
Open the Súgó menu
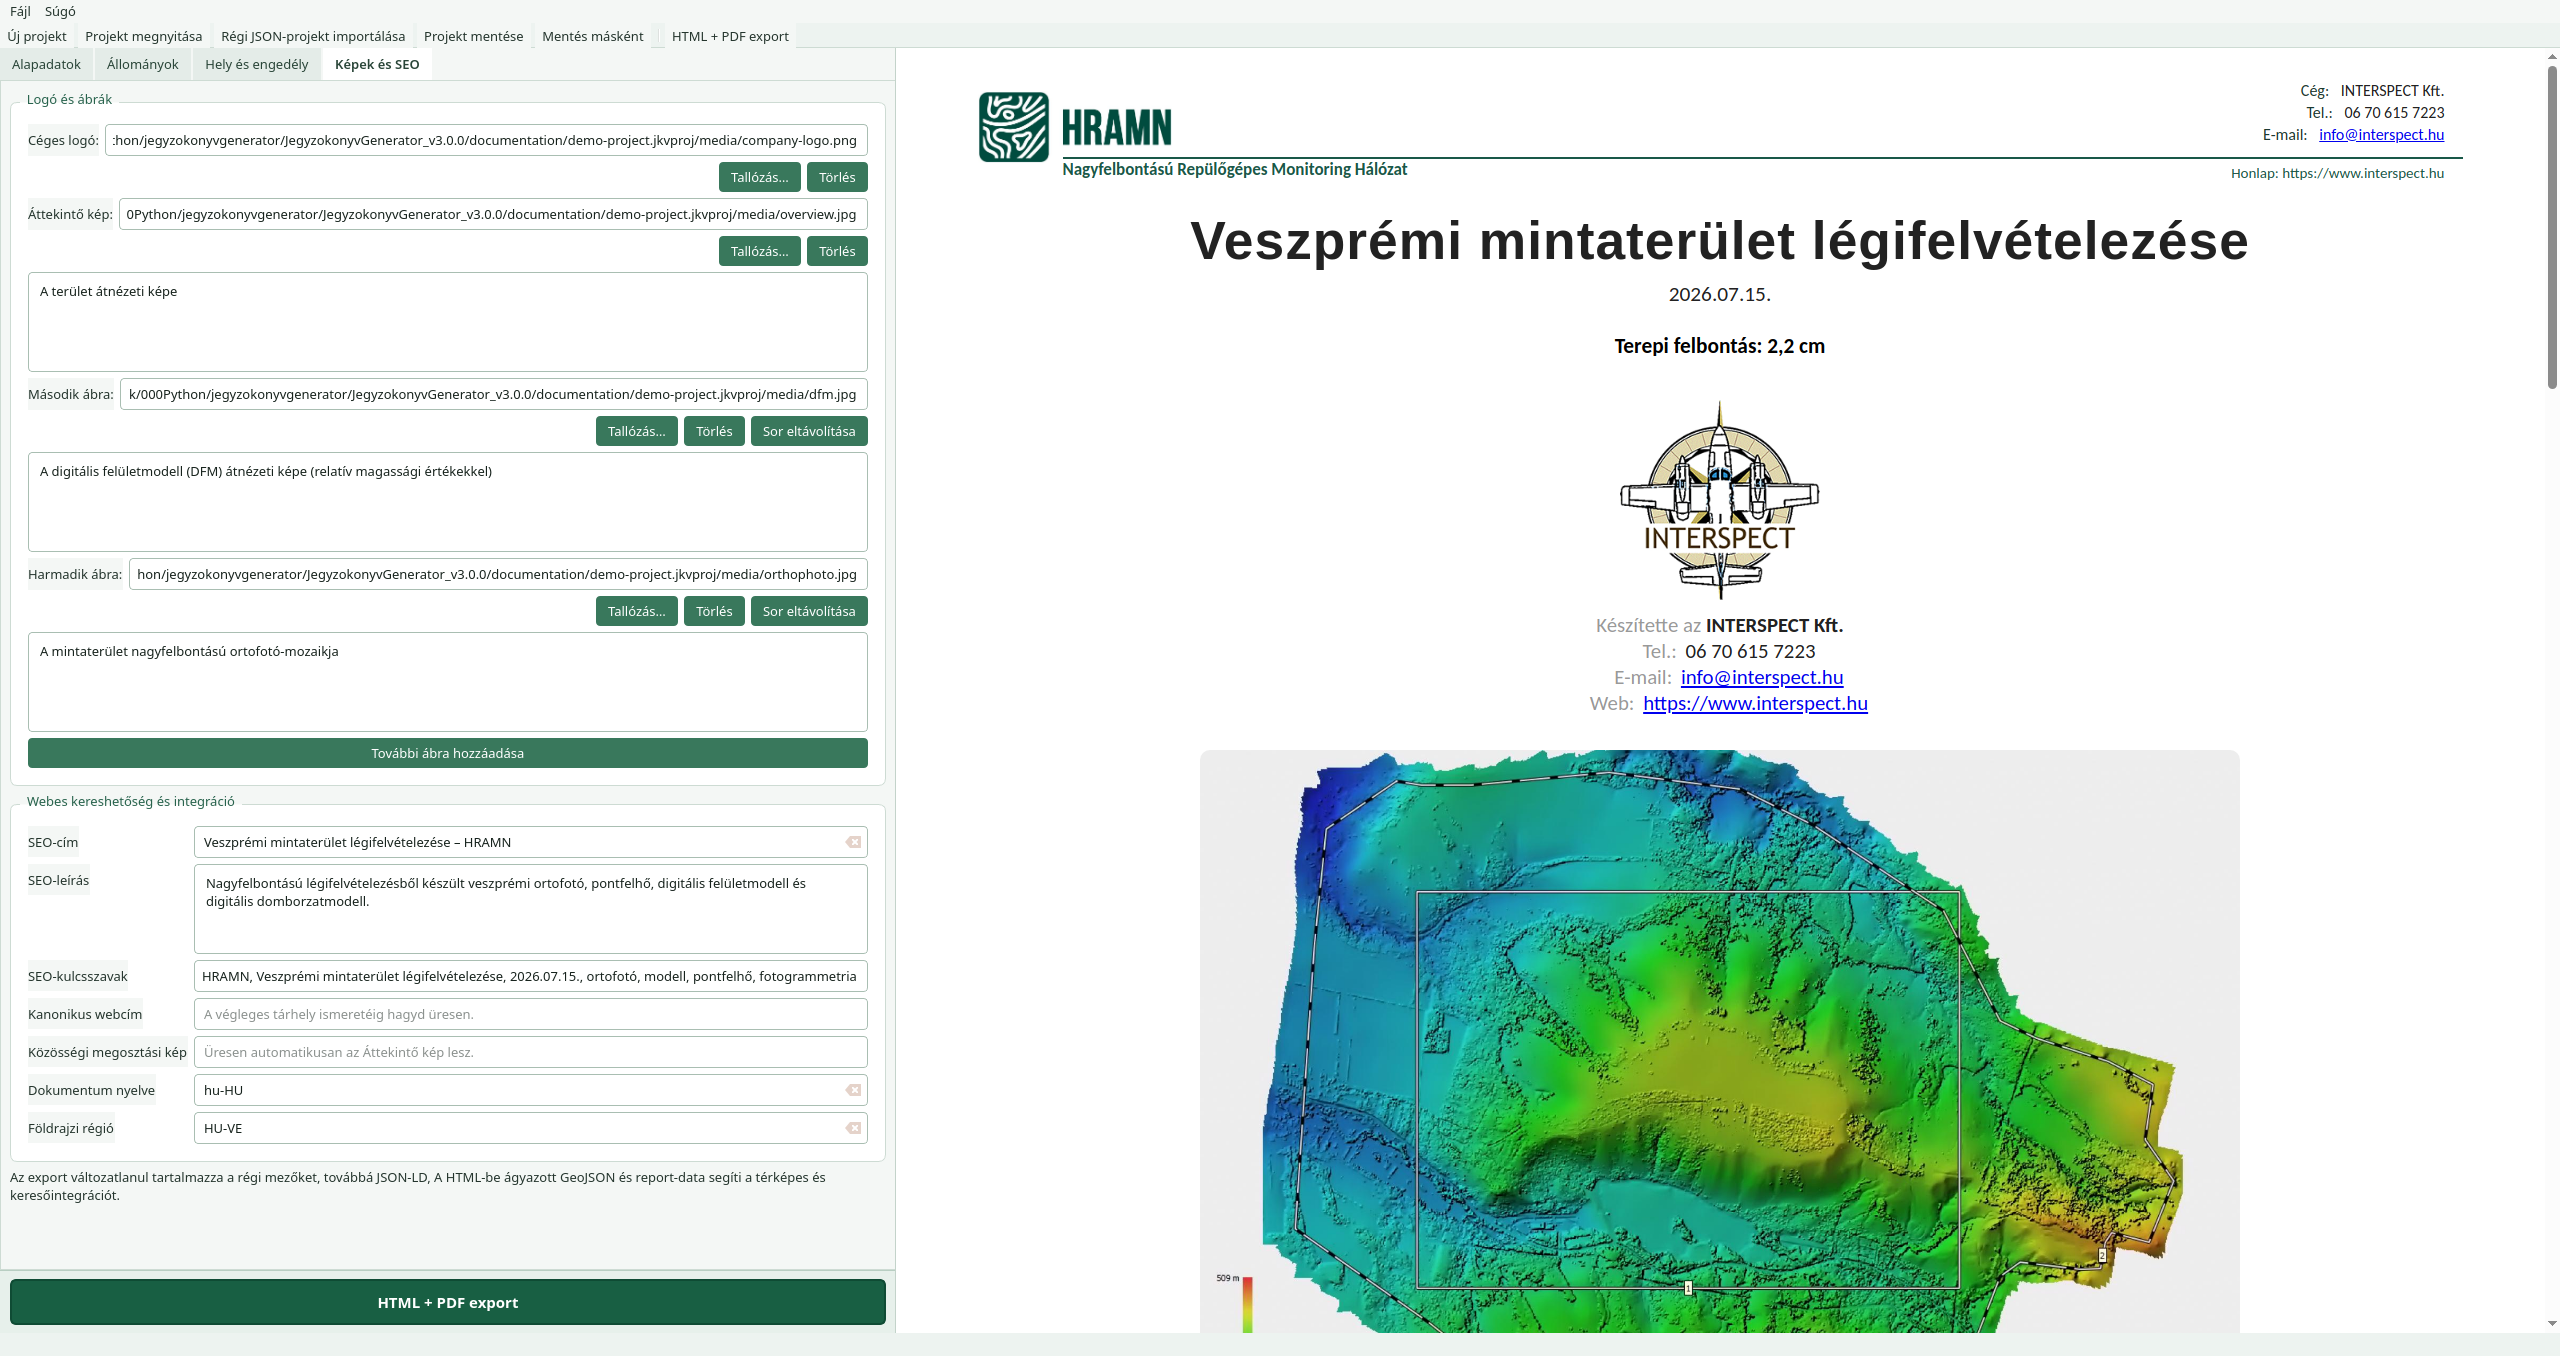pyautogui.click(x=60, y=11)
